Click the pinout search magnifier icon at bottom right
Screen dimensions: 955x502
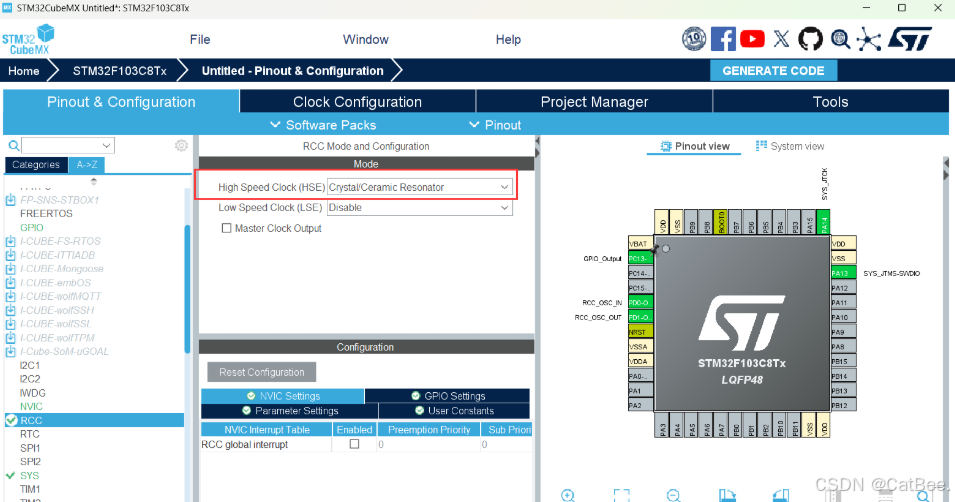click(925, 495)
